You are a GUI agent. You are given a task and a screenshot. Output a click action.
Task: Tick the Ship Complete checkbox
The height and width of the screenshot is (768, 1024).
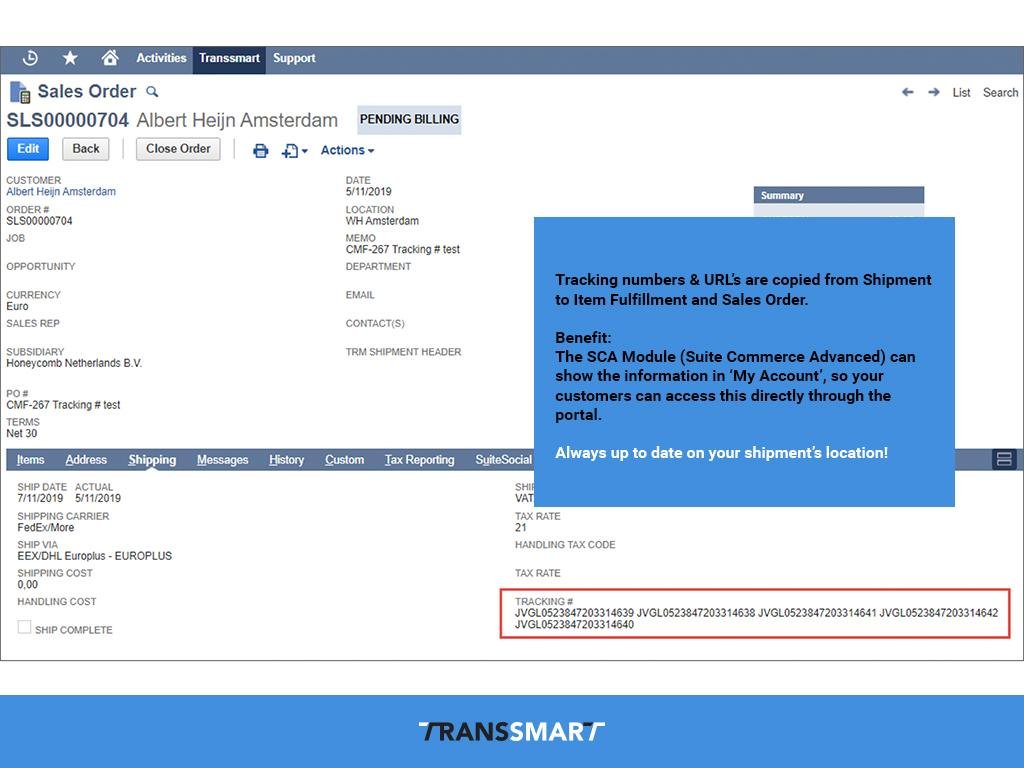pyautogui.click(x=24, y=627)
